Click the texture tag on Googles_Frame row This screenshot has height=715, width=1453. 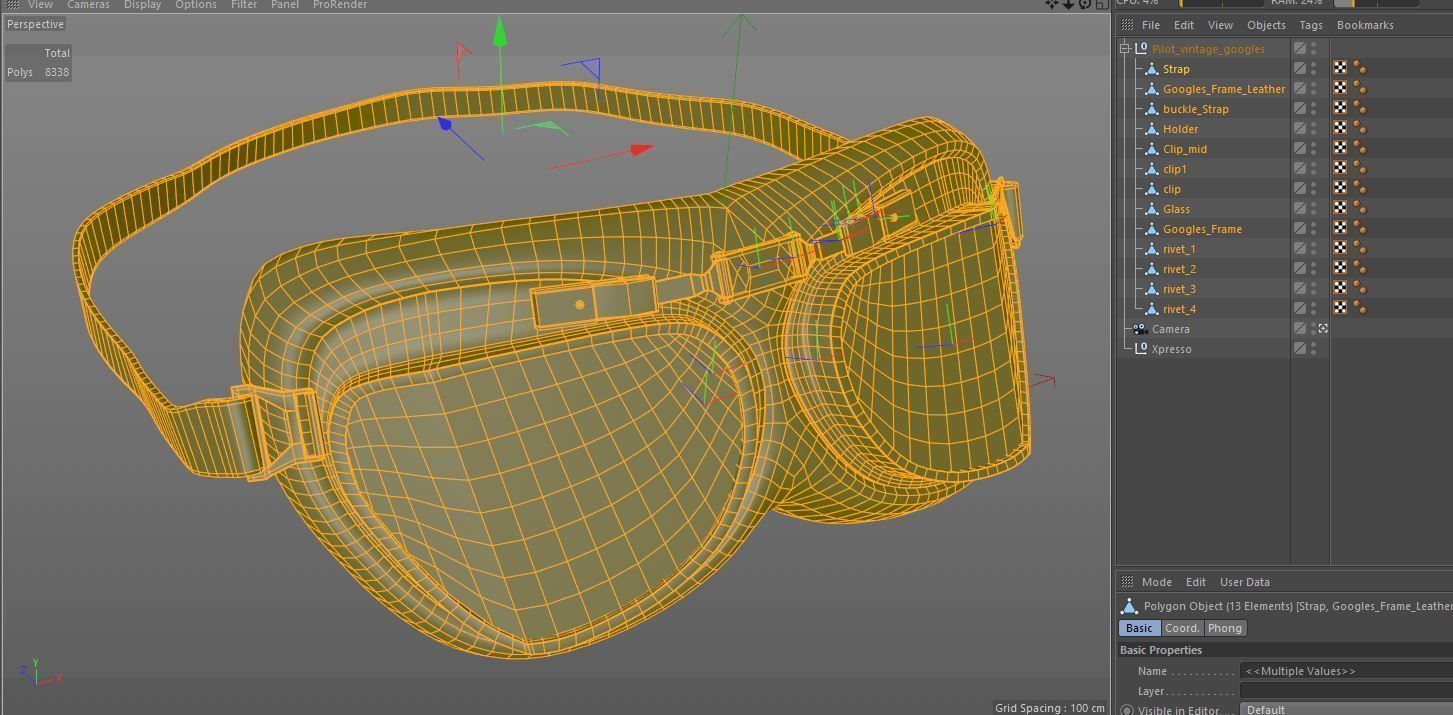pos(1340,228)
